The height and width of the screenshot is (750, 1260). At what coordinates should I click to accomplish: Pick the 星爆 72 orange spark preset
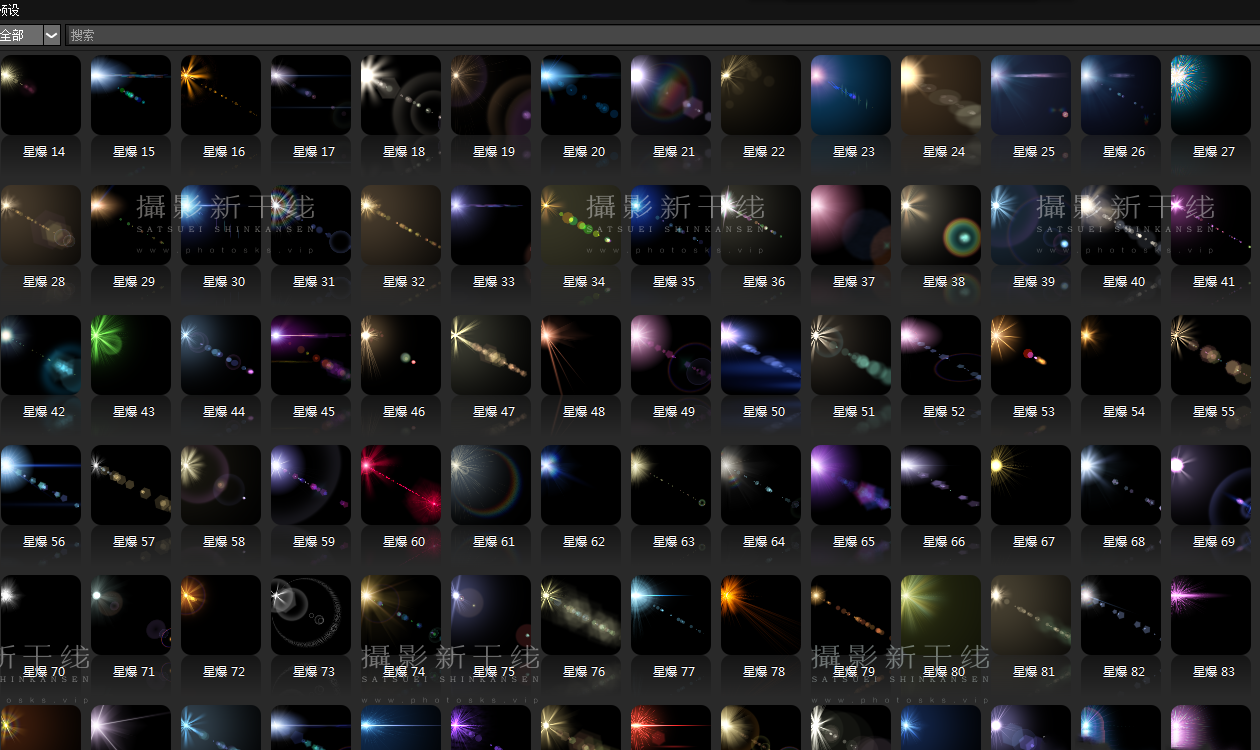221,615
